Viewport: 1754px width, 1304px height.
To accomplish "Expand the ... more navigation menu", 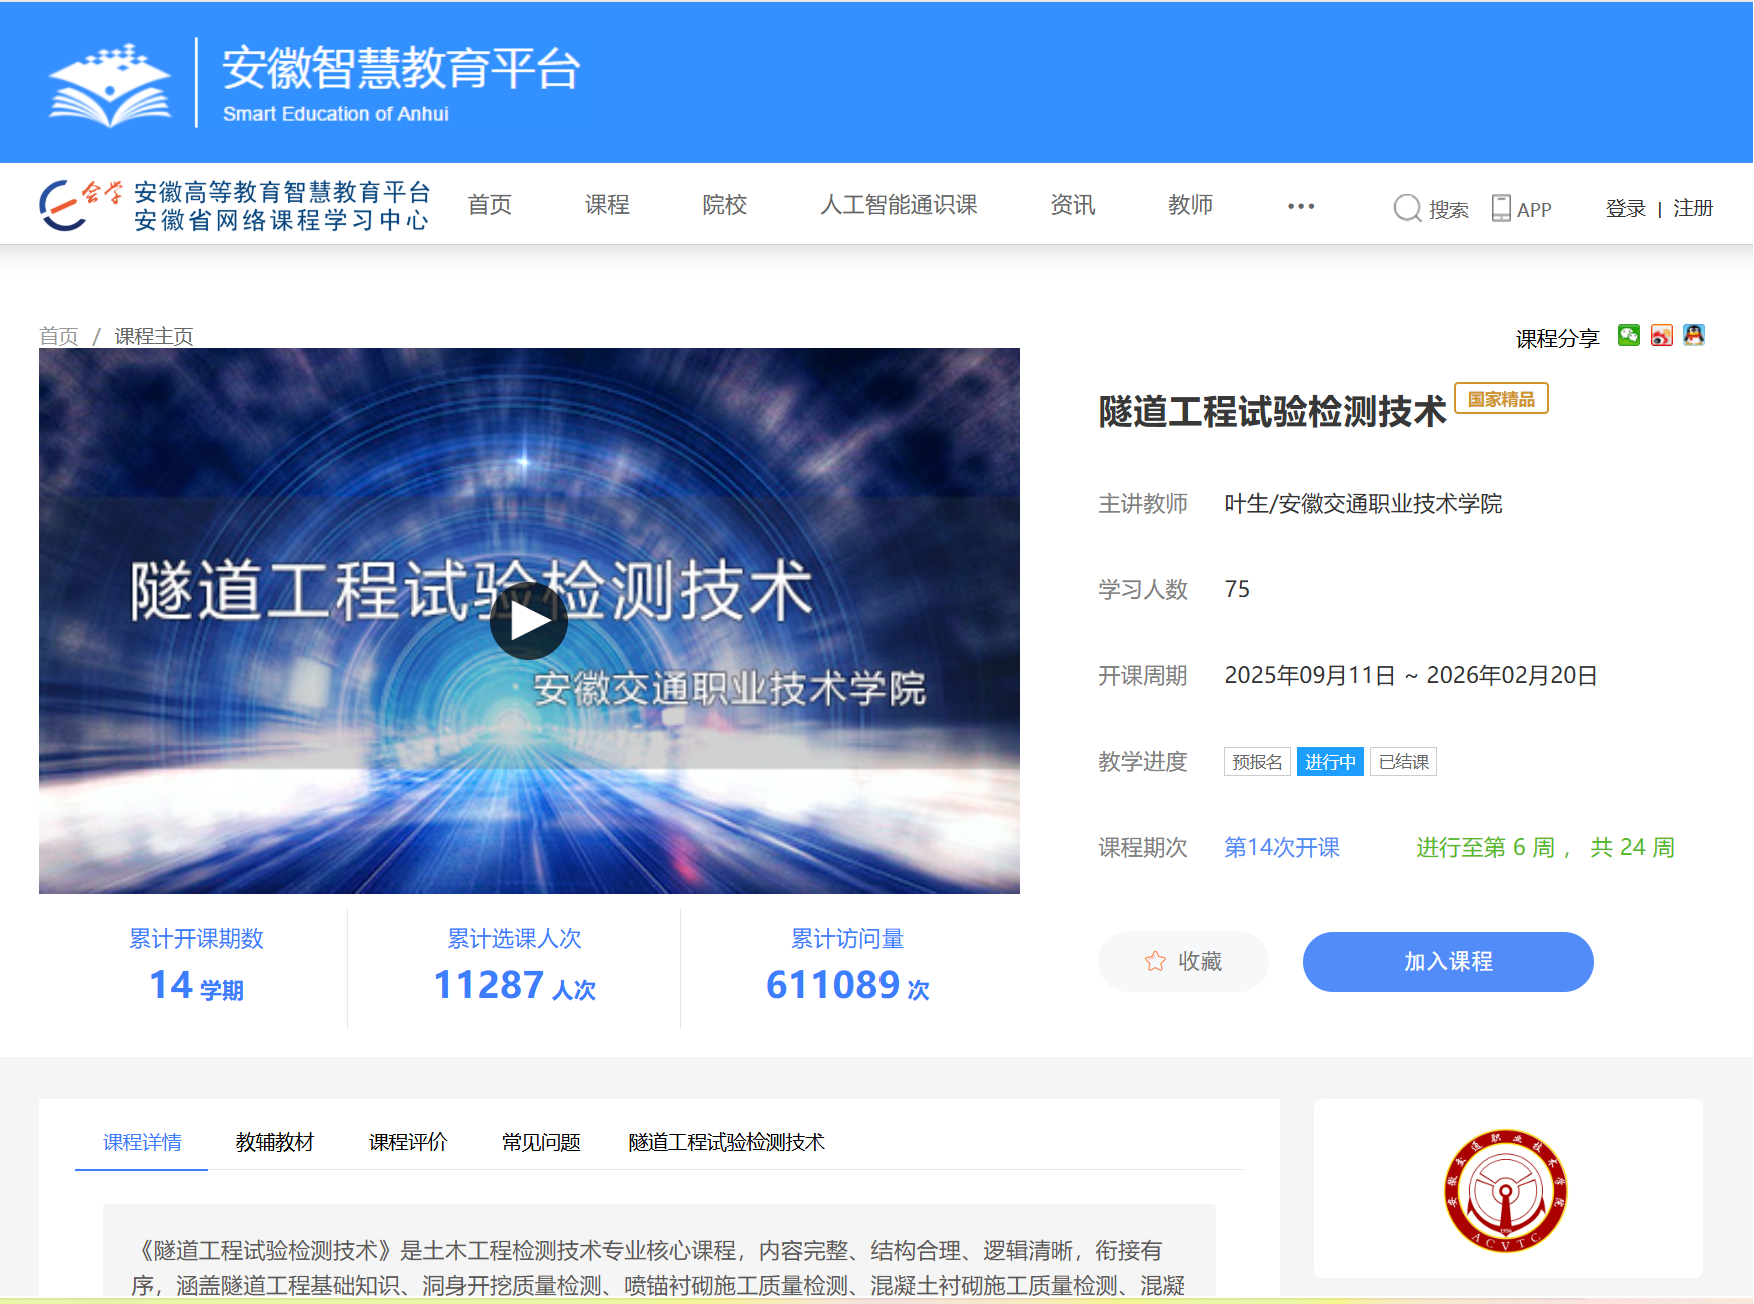I will 1300,205.
